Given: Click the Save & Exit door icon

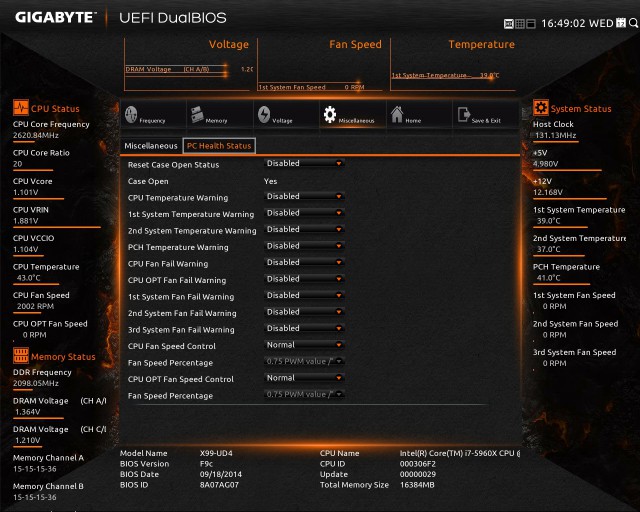Looking at the screenshot, I should (464, 115).
